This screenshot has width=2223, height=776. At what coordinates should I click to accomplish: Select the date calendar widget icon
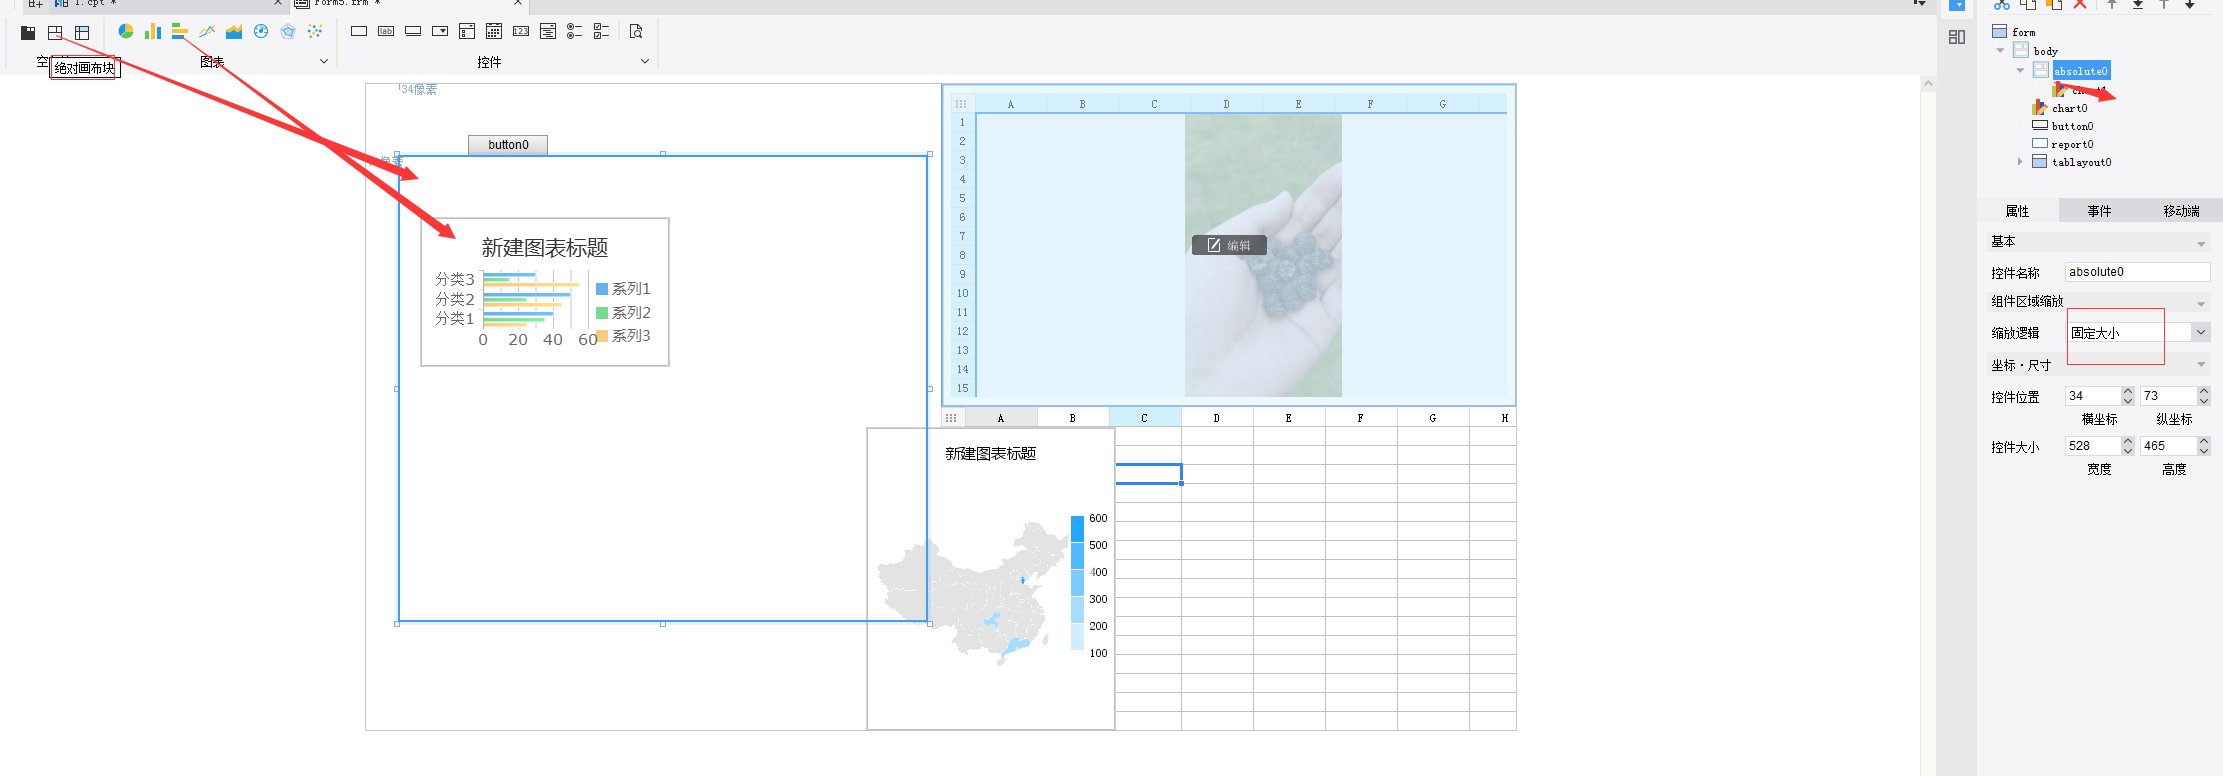(494, 32)
